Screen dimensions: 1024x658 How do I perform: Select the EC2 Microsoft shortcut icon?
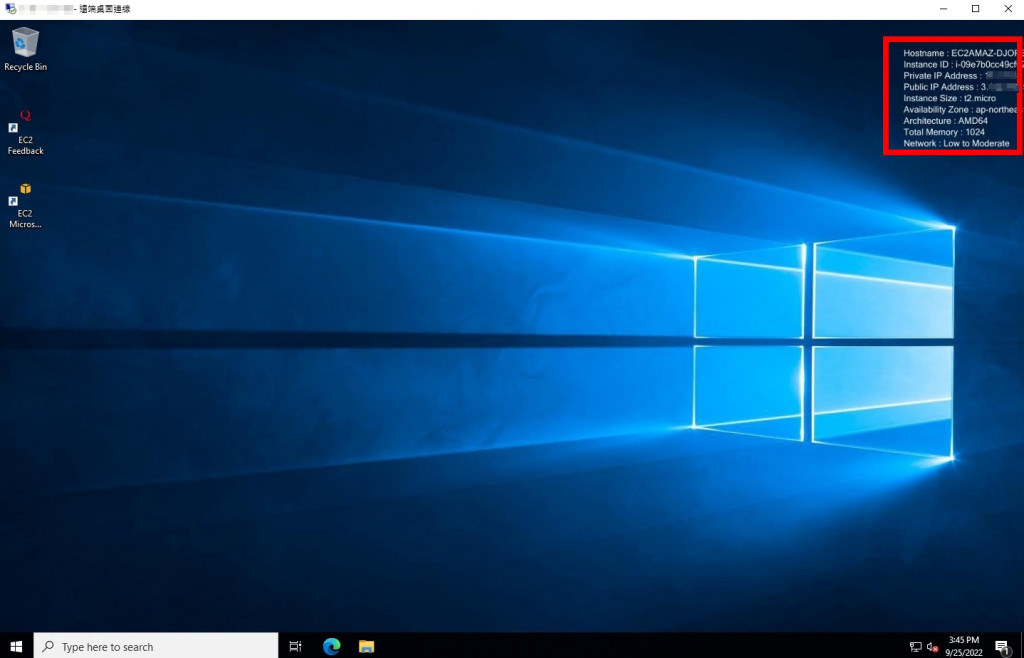[x=25, y=205]
